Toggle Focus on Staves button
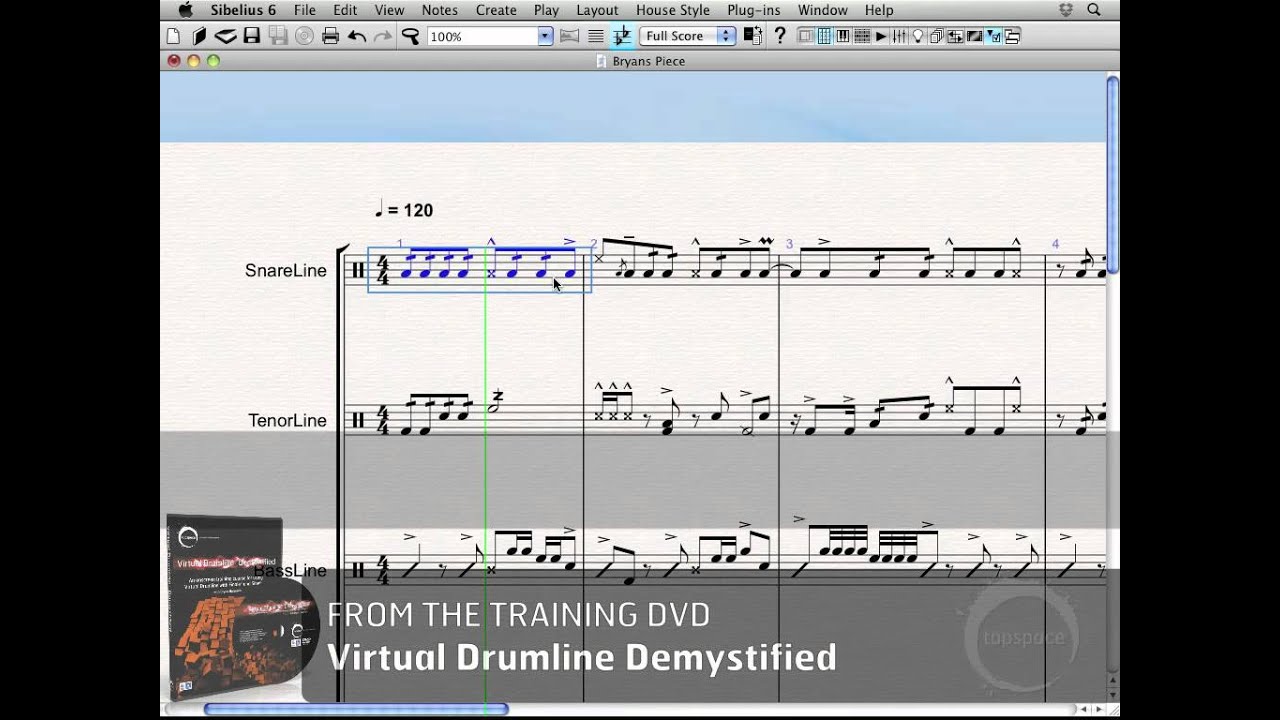The width and height of the screenshot is (1280, 720). coord(595,36)
